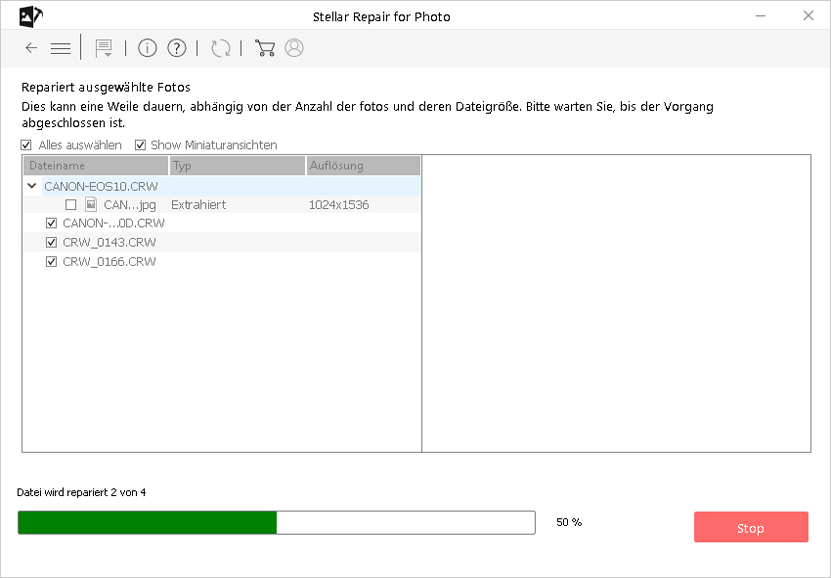831x578 pixels.
Task: Collapse the CANON-EOS10.CRW tree node
Action: click(32, 186)
